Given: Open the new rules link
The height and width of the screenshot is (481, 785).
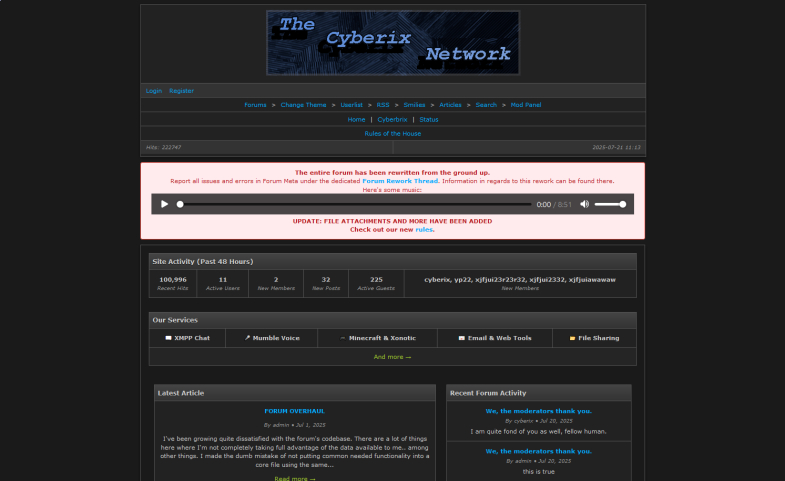Looking at the screenshot, I should click(x=424, y=230).
